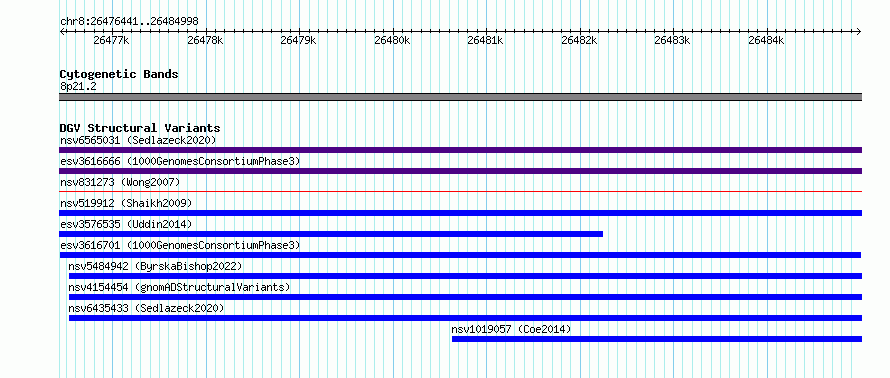Click the gray 8p21.2 cytogenetic band bar
The width and height of the screenshot is (890, 378).
(460, 97)
